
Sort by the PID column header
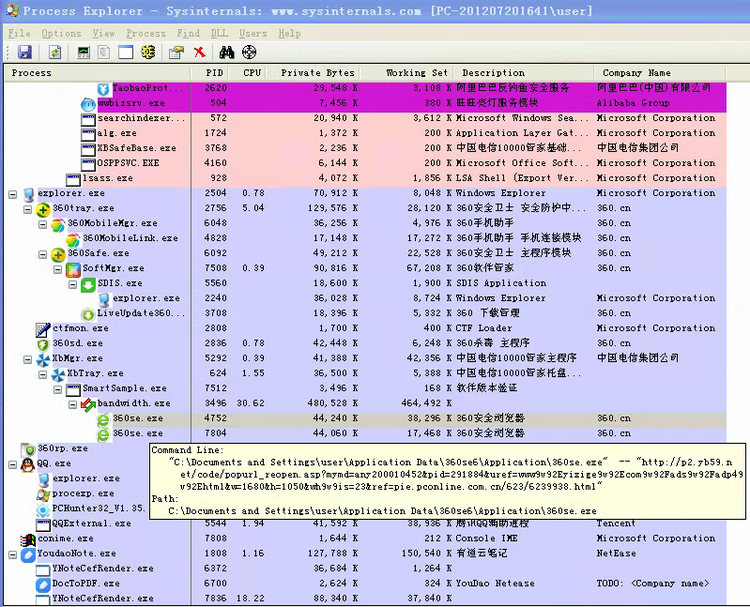210,73
